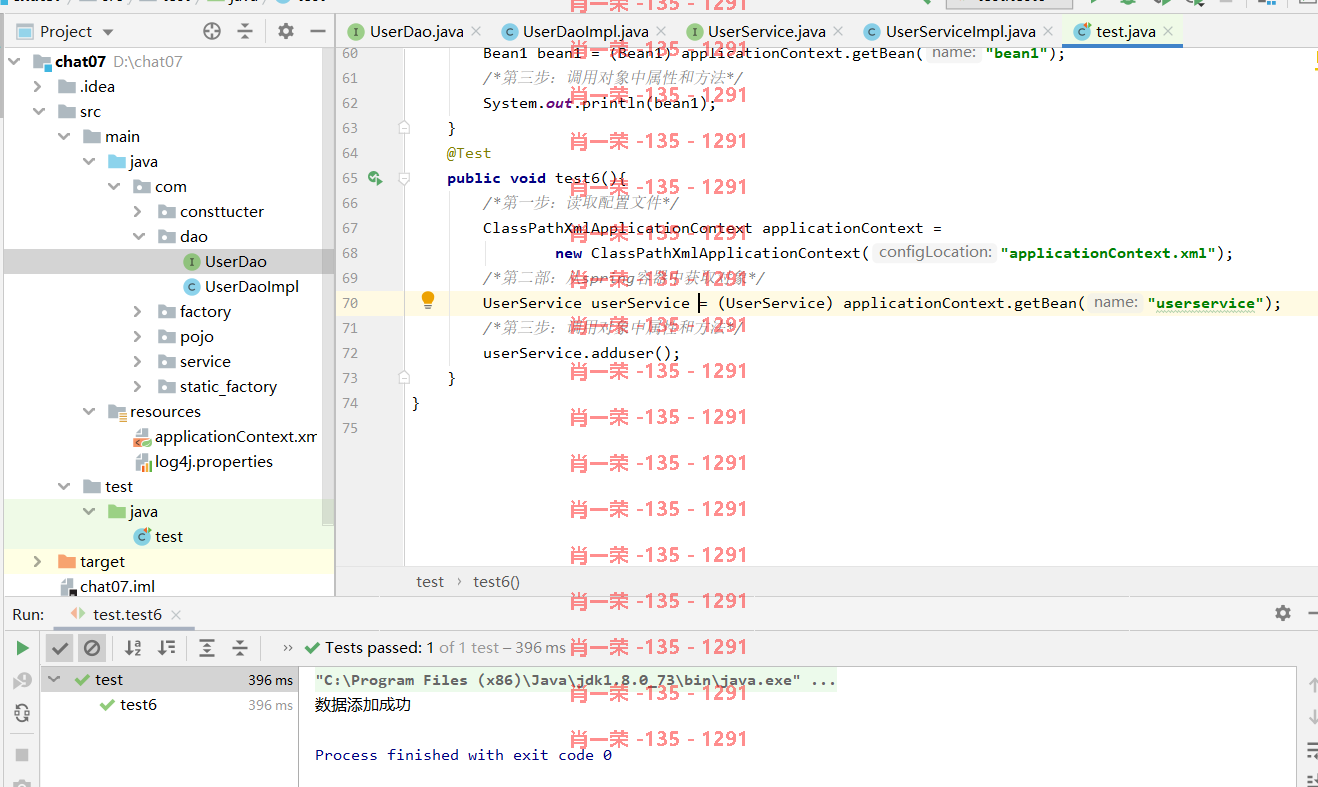1318x787 pixels.
Task: Expand the target folder
Action: pyautogui.click(x=38, y=562)
